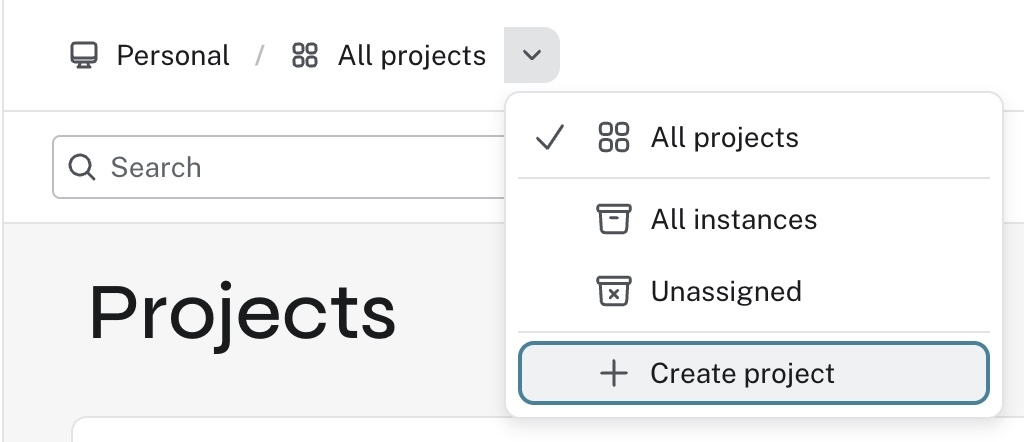Collapse the project switcher chevron dropdown
The image size is (1024, 442).
coord(532,55)
